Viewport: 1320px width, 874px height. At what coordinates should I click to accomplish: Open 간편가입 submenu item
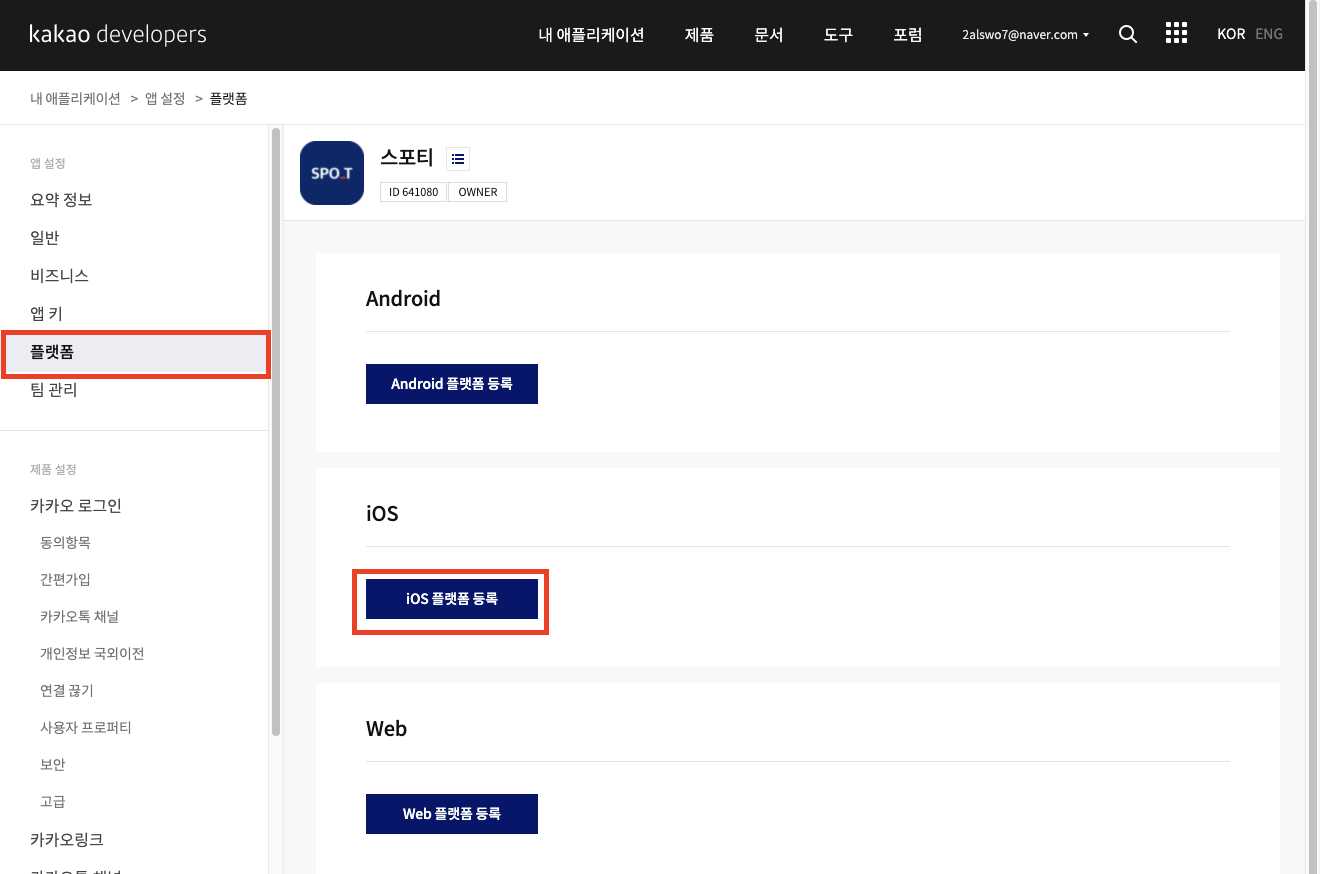(66, 579)
